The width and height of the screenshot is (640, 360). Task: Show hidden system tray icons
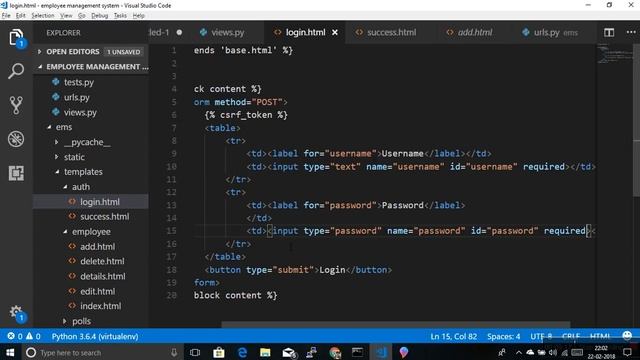point(518,352)
